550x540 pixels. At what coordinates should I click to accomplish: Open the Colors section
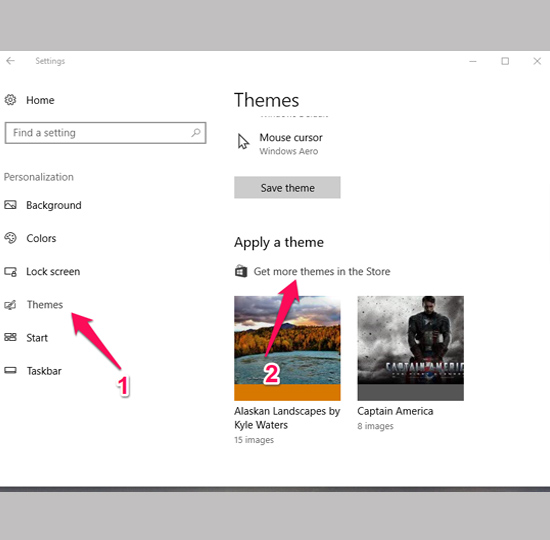pos(41,238)
